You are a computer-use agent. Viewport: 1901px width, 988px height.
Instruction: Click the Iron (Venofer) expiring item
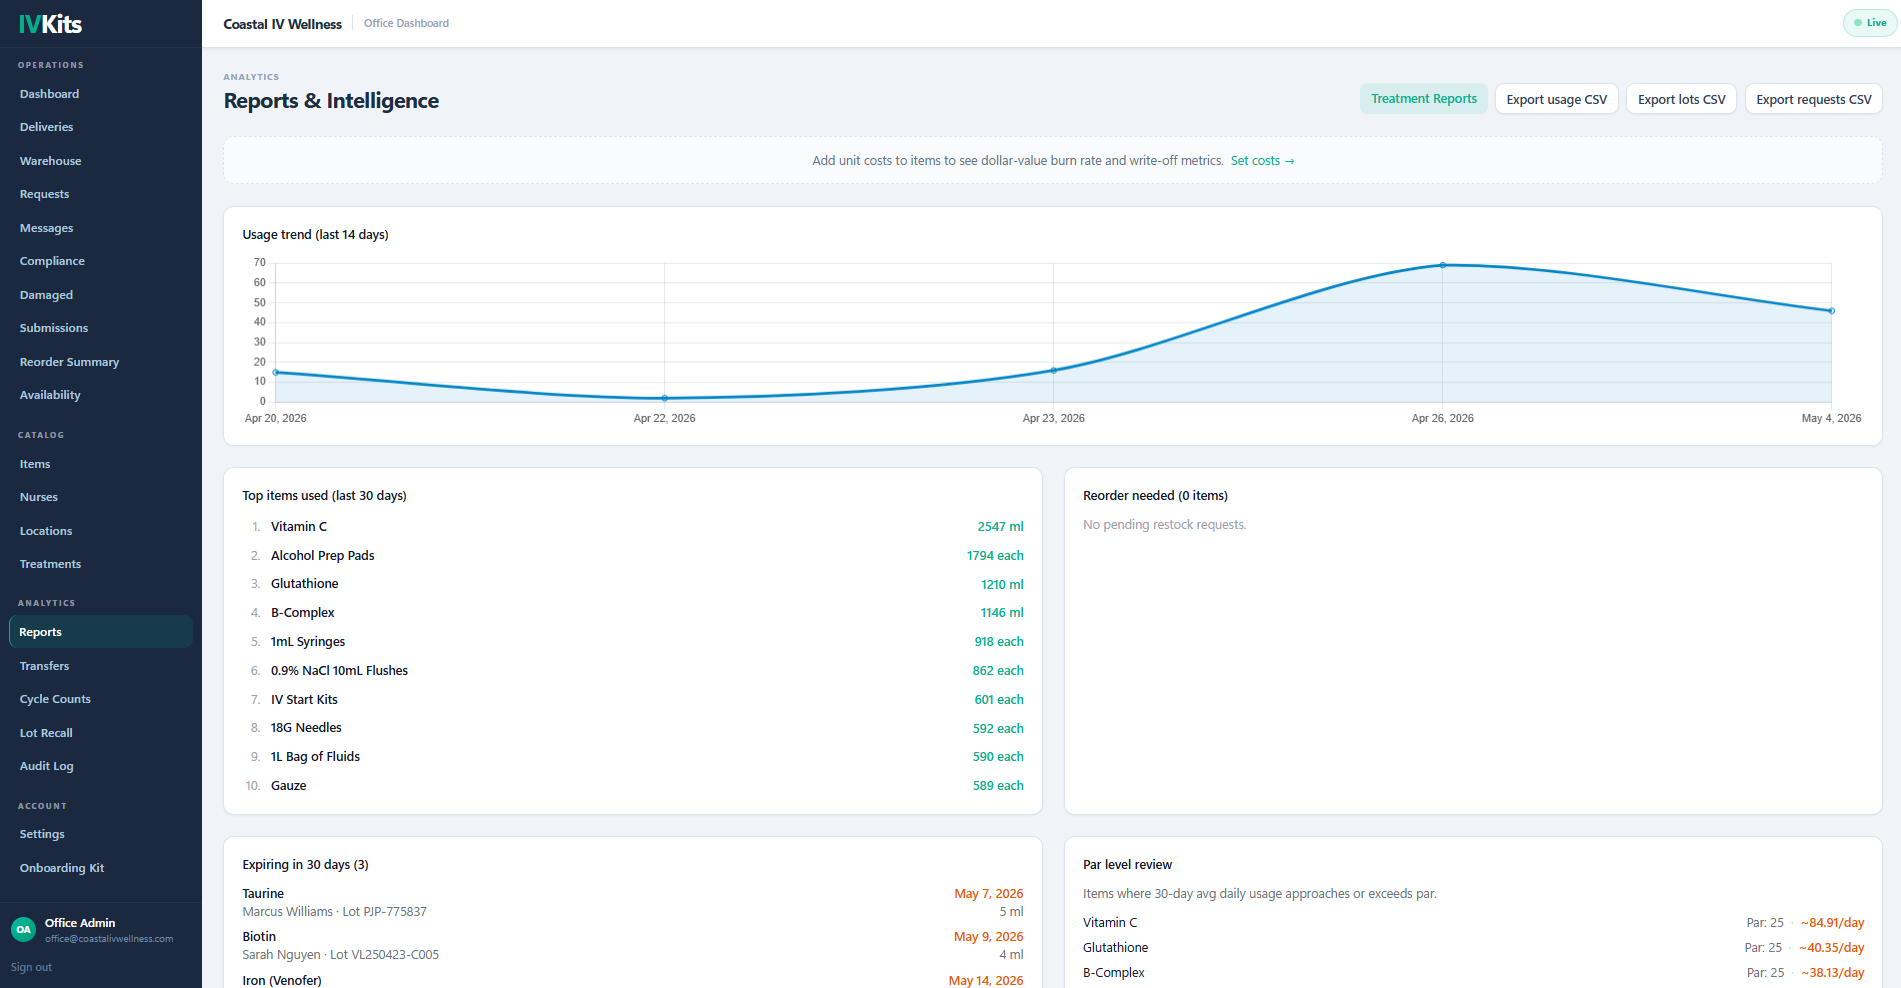pos(633,981)
